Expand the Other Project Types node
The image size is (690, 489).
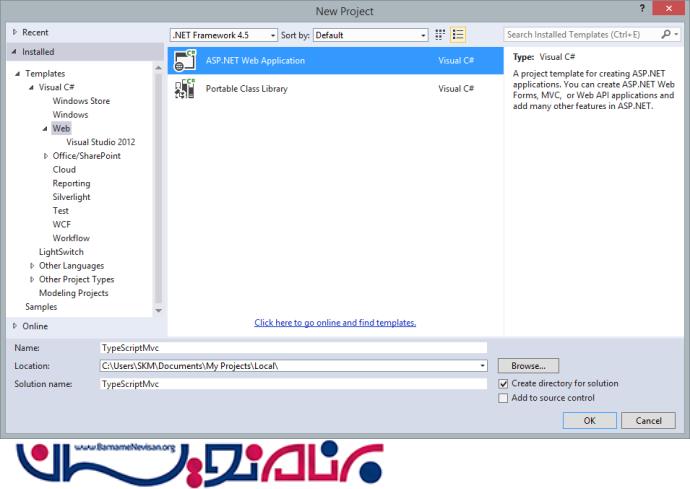32,279
